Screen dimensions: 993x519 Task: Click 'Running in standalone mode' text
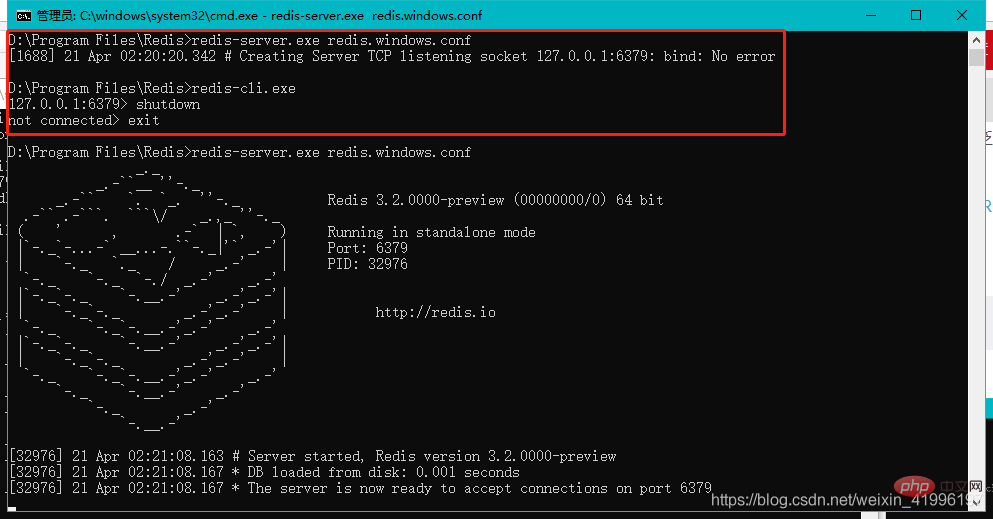point(431,232)
